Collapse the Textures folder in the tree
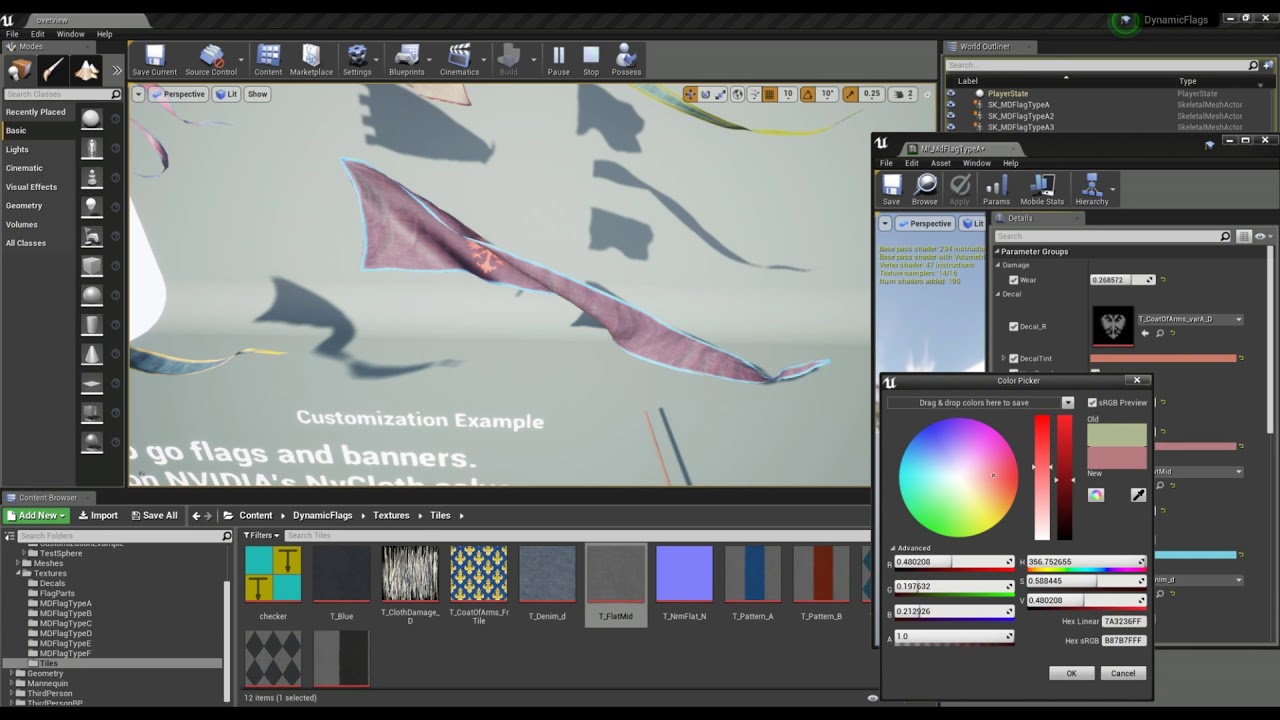This screenshot has height=720, width=1280. pos(18,574)
